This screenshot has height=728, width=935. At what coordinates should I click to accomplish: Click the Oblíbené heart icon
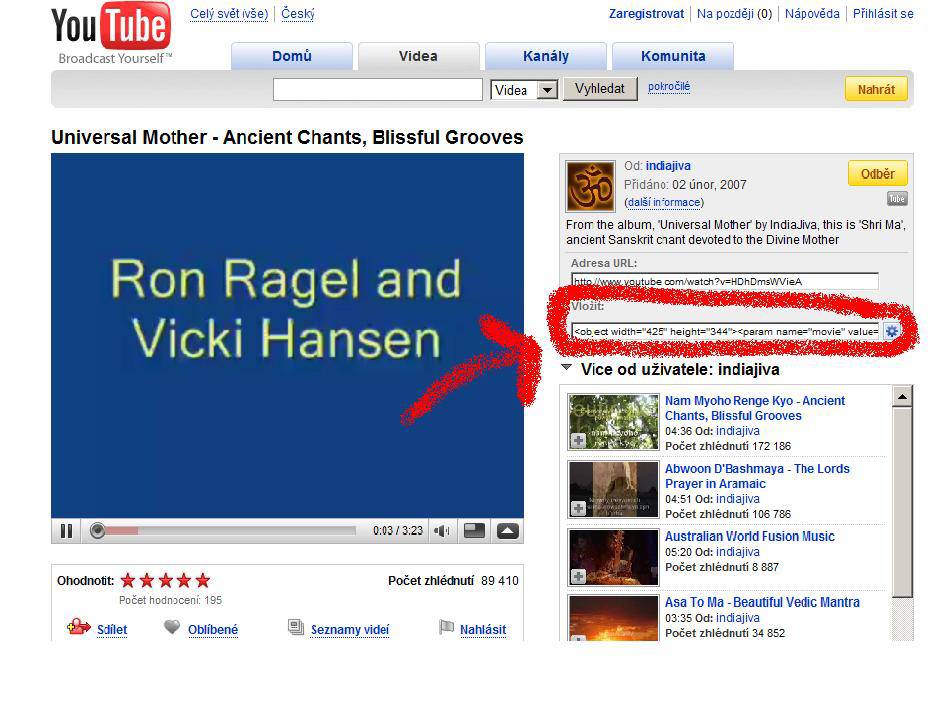point(172,628)
